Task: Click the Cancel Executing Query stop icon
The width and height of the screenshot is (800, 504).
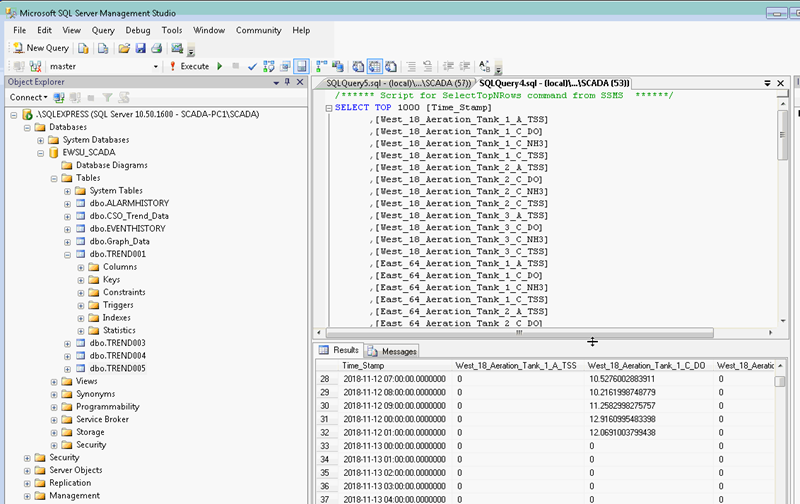Action: [x=235, y=66]
